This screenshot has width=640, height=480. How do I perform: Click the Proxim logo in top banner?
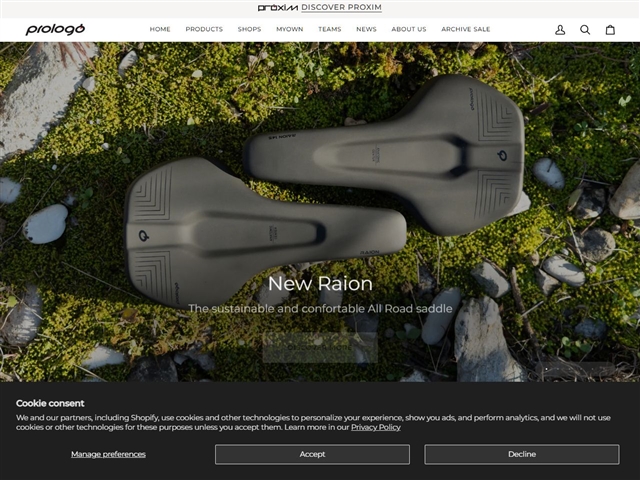click(277, 7)
